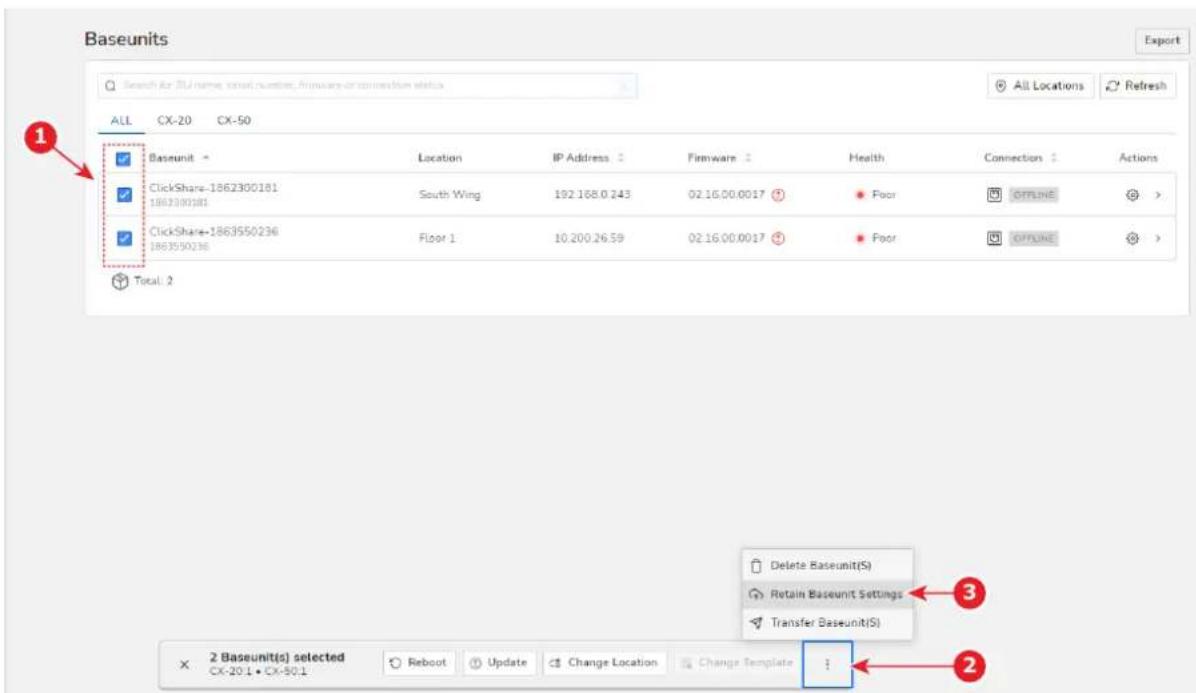Click OFFLINE badge in Floor 1 row
Screen dimensions: 1196x693
tap(1034, 239)
